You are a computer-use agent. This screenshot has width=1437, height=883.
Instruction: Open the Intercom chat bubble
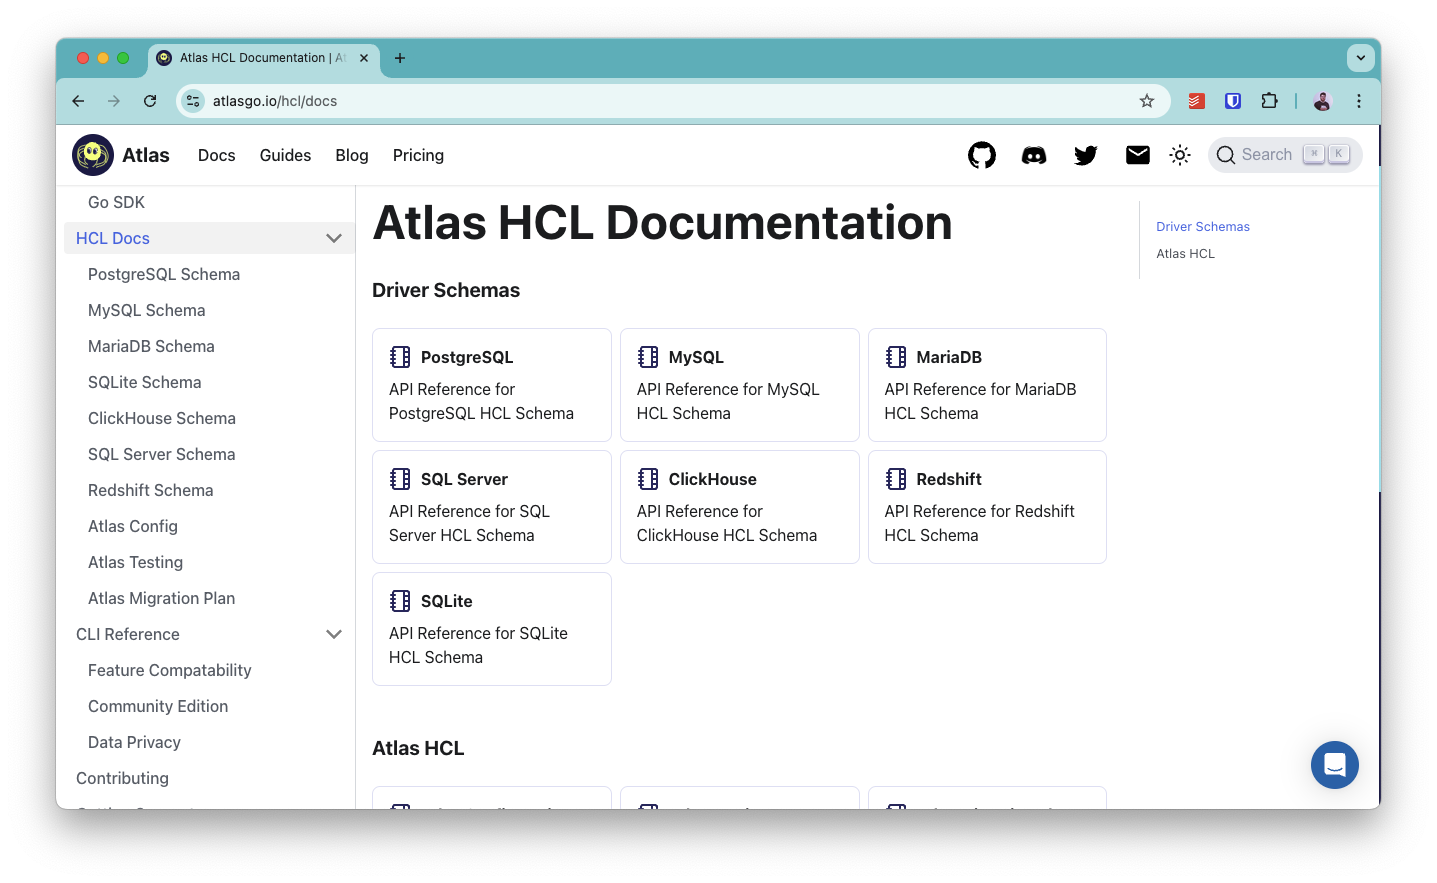point(1334,764)
